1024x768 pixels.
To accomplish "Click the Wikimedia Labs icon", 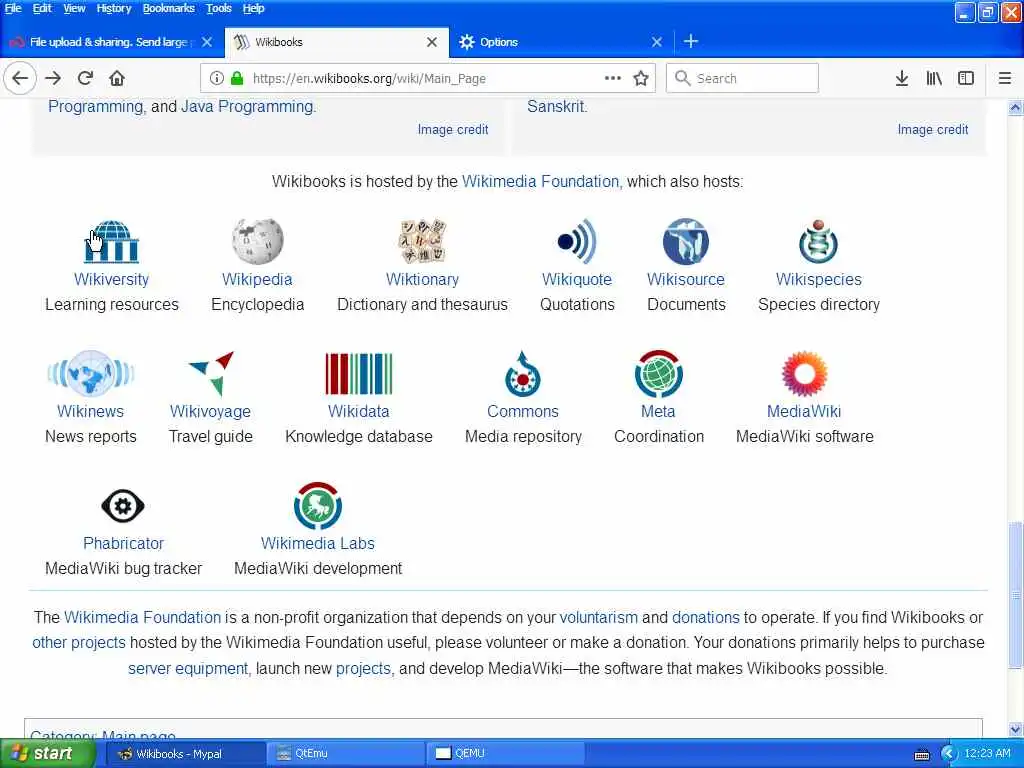I will click(318, 505).
